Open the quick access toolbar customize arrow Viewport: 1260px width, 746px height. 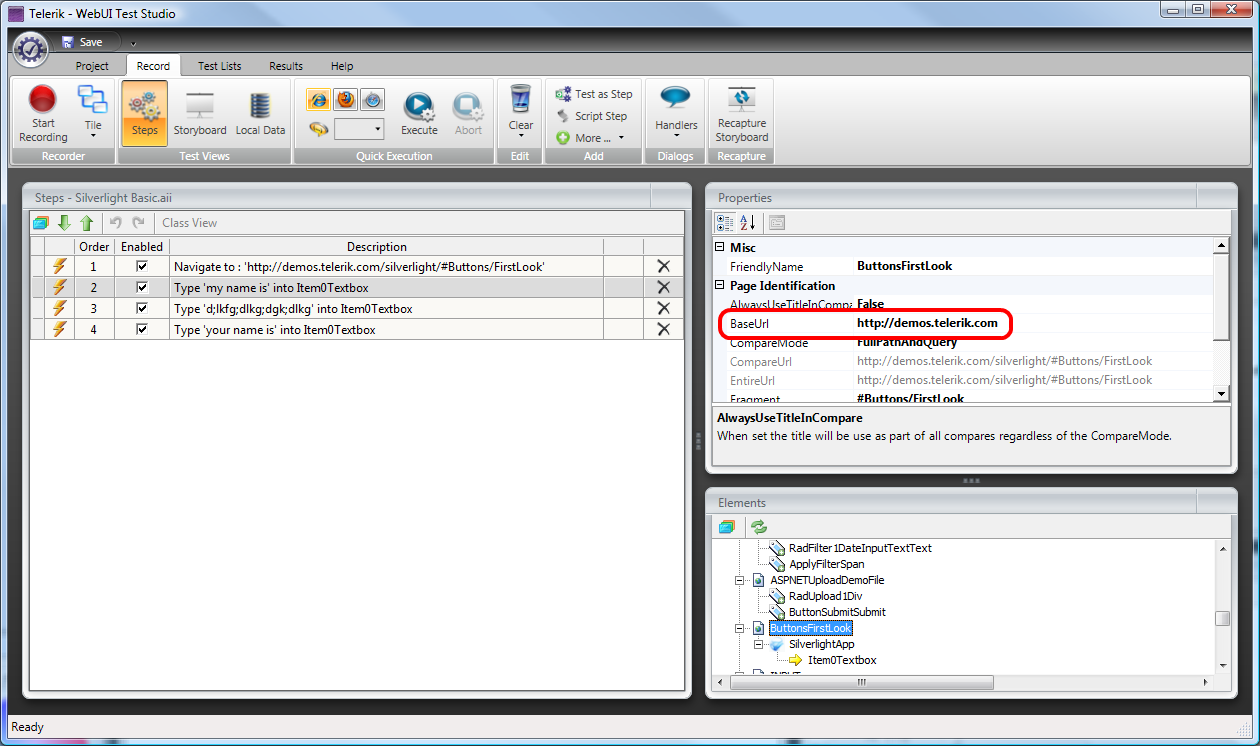click(133, 43)
